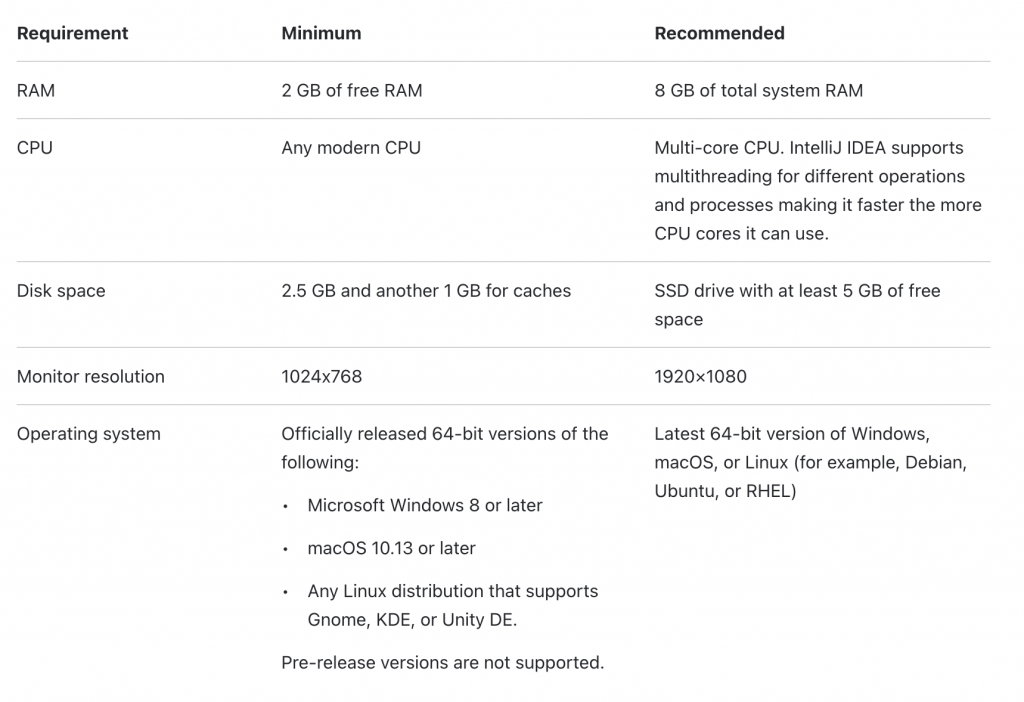
Task: Click 'Pre-release versions are not supported' note
Action: pos(443,662)
